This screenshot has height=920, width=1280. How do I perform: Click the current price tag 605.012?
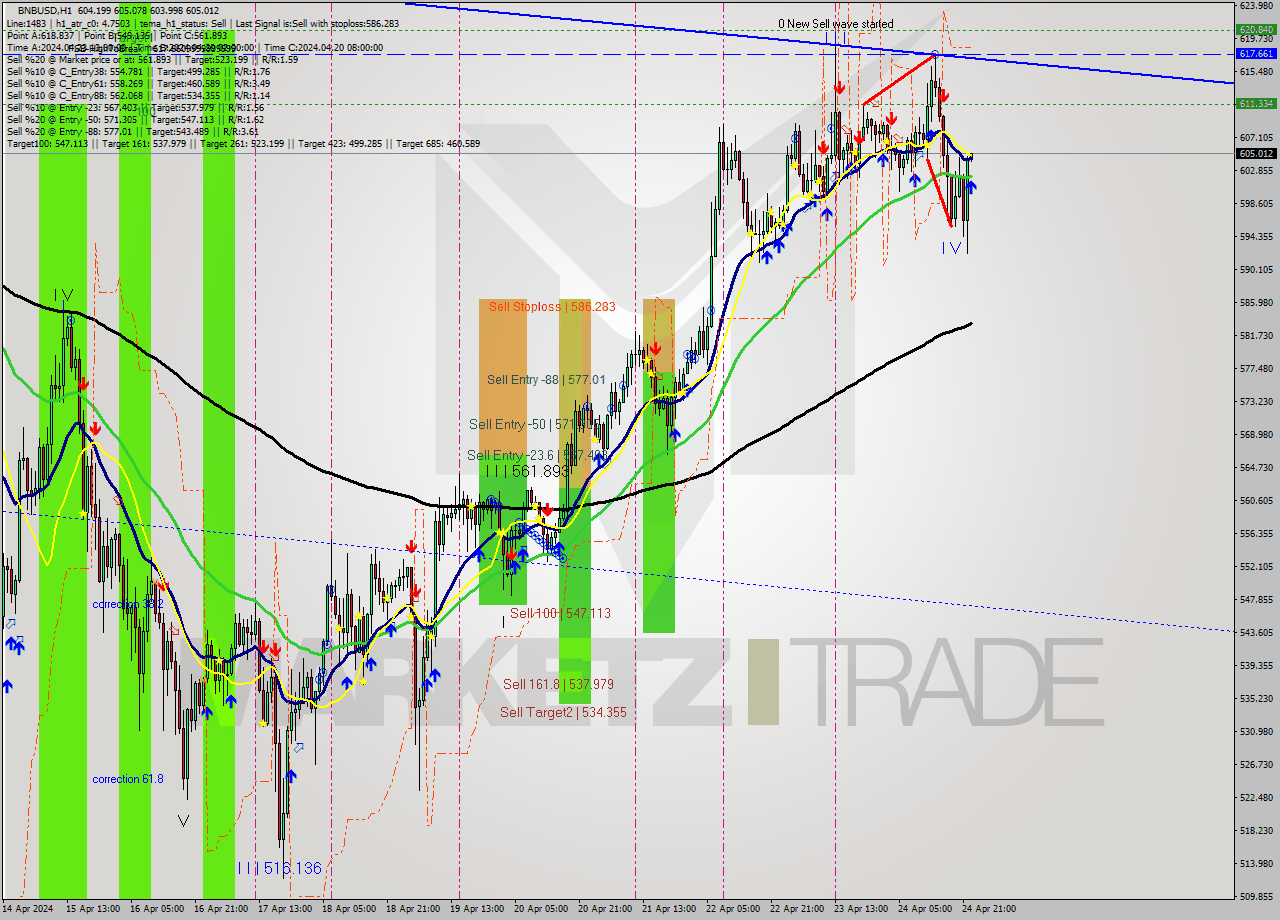point(1256,154)
